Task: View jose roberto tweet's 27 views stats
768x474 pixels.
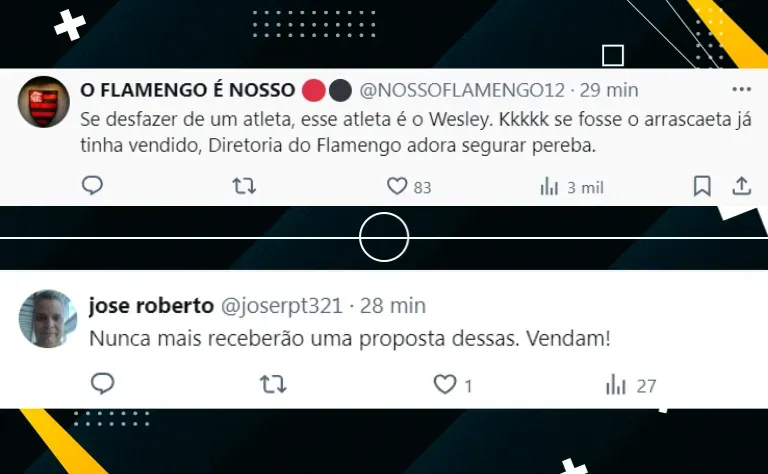Action: (x=631, y=385)
